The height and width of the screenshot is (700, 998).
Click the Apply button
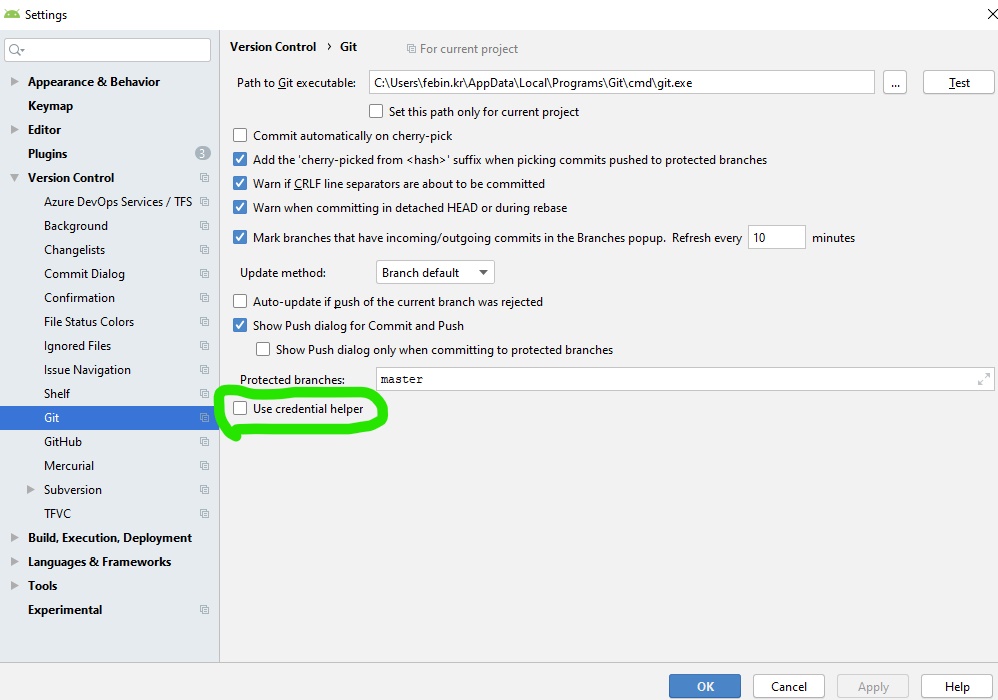[x=873, y=687]
